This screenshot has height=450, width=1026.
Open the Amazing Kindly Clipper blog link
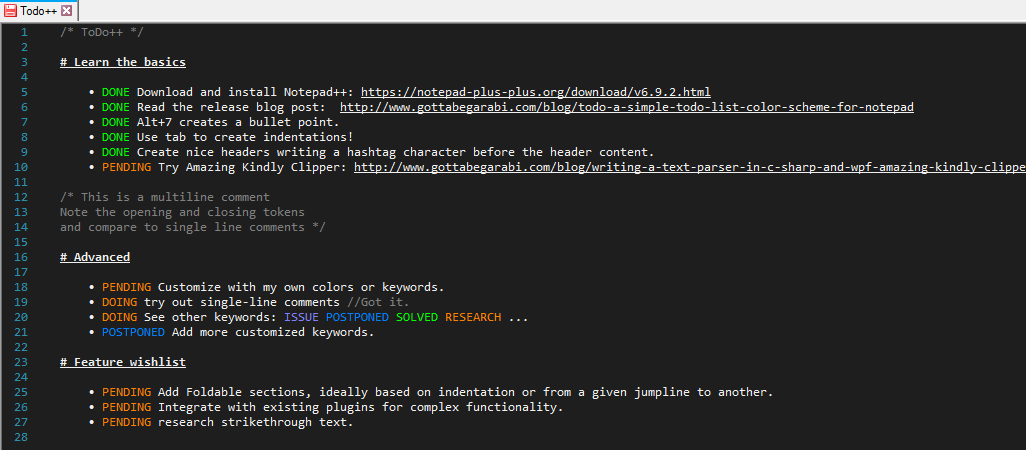[x=690, y=167]
